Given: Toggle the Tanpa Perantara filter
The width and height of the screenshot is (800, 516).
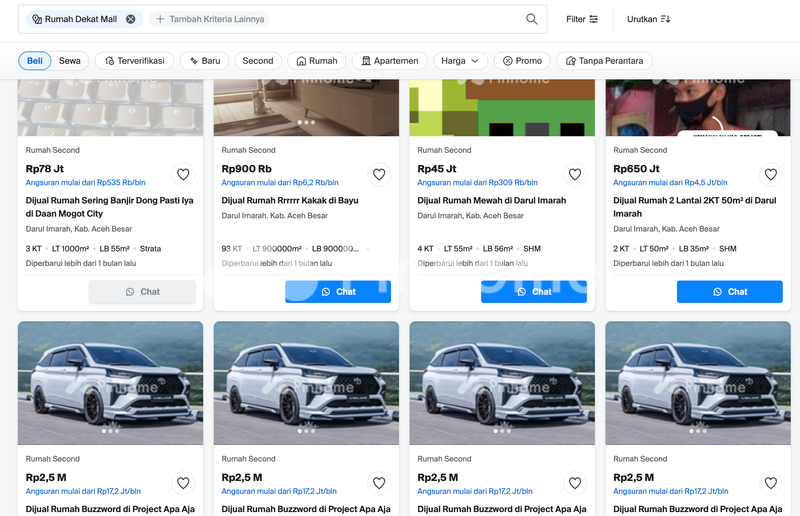Looking at the screenshot, I should click(604, 61).
